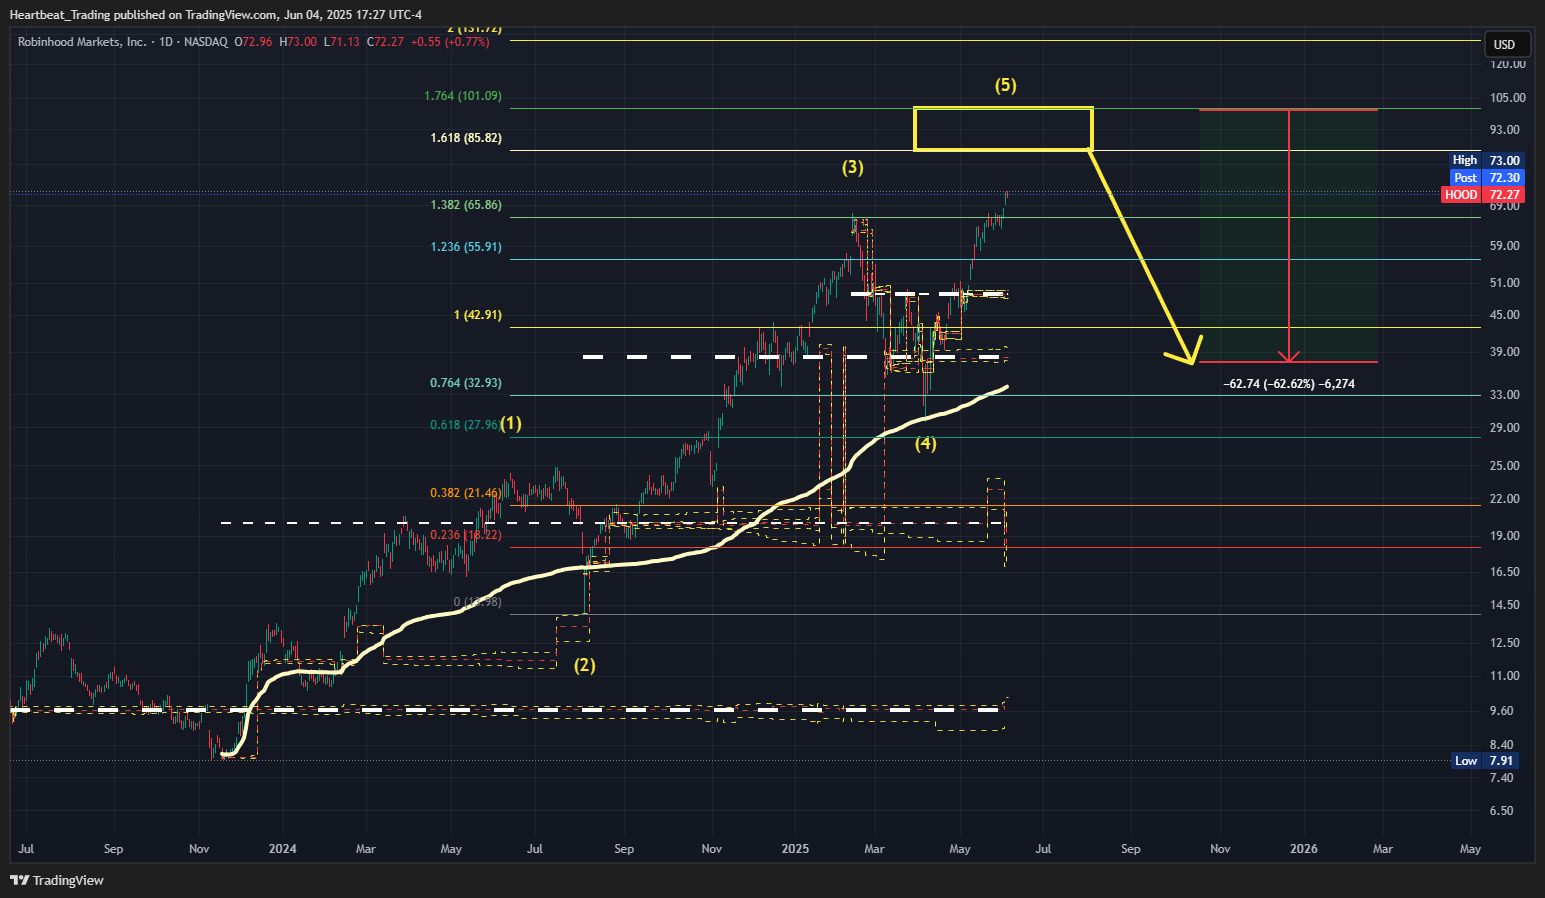1545x898 pixels.
Task: Click 33.00 on the price scale
Action: (x=1505, y=395)
